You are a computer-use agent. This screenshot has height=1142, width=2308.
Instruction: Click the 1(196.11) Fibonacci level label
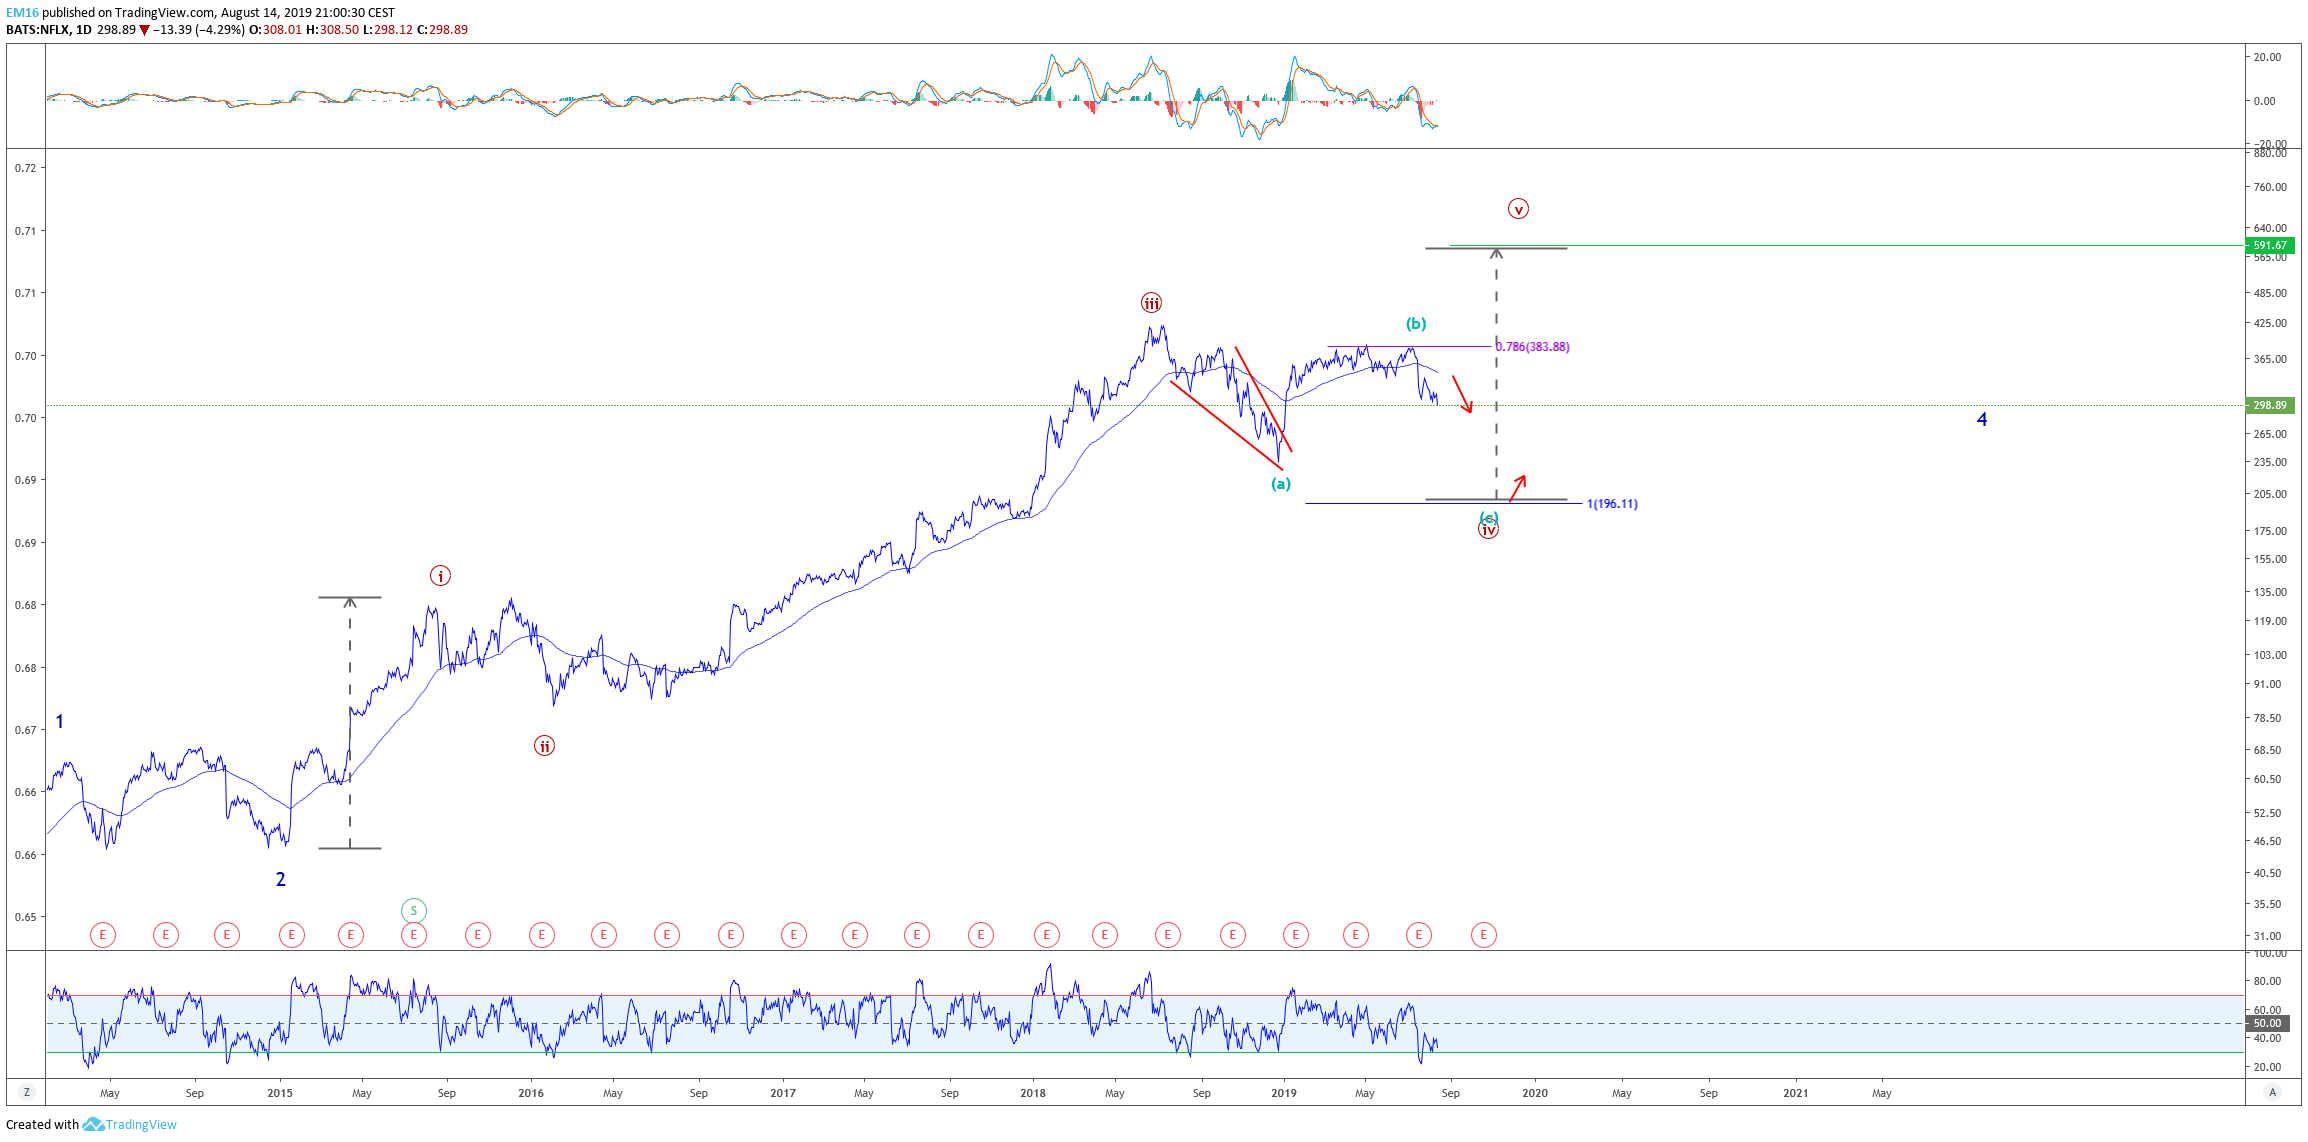coord(1612,504)
